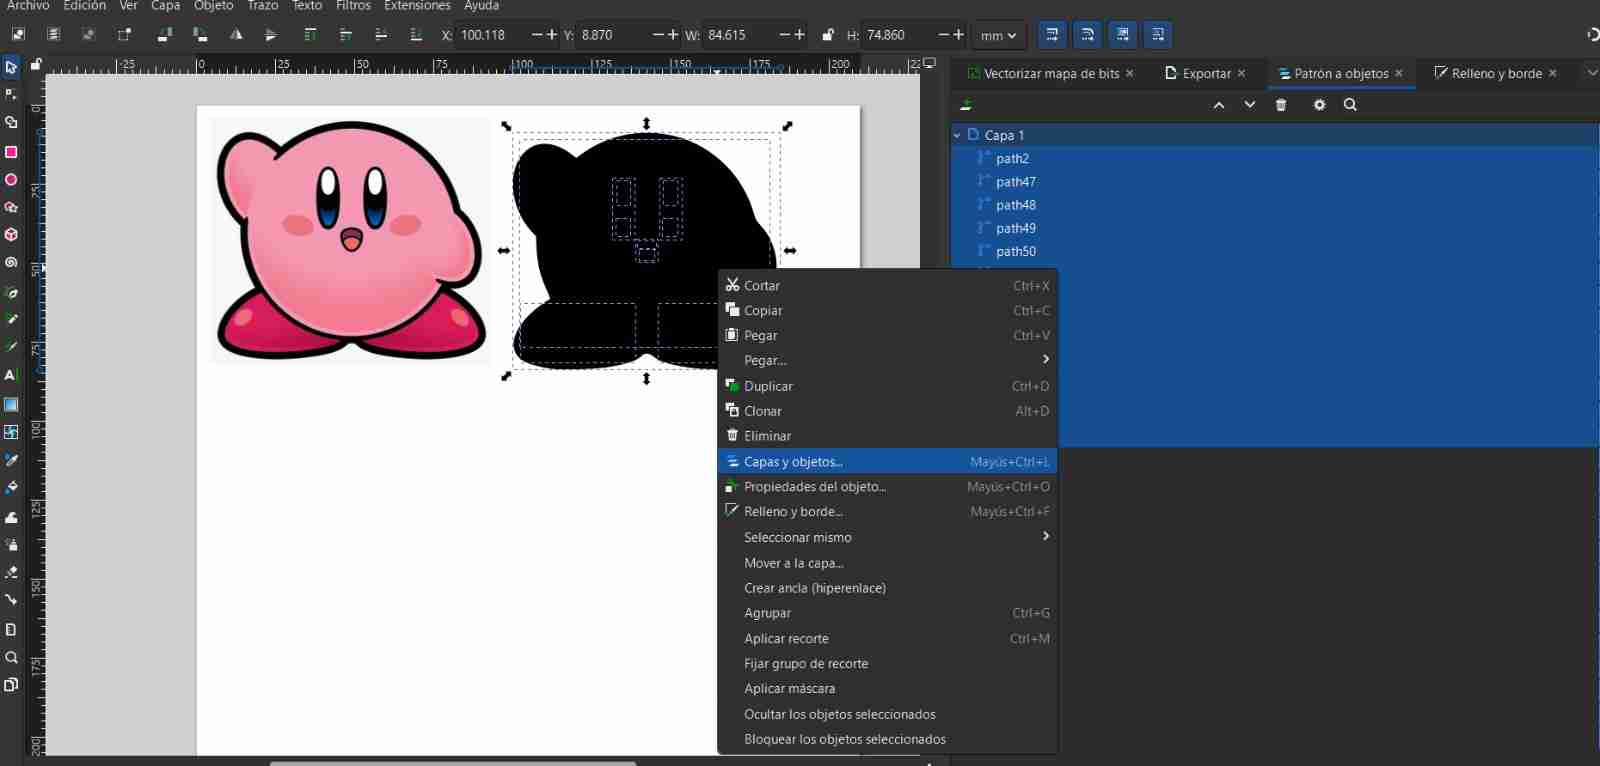
Task: Click Ocultar los objetos seleccionados
Action: (x=887, y=714)
